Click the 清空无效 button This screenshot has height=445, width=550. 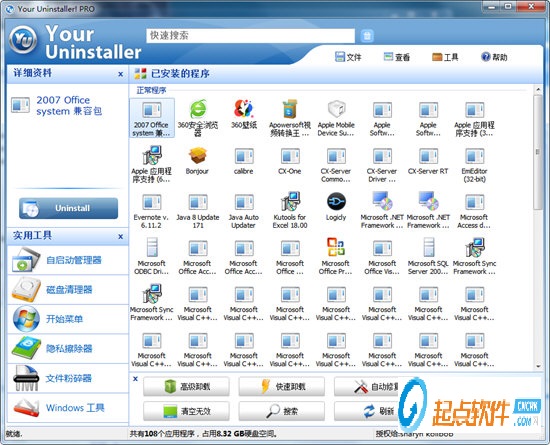(186, 411)
